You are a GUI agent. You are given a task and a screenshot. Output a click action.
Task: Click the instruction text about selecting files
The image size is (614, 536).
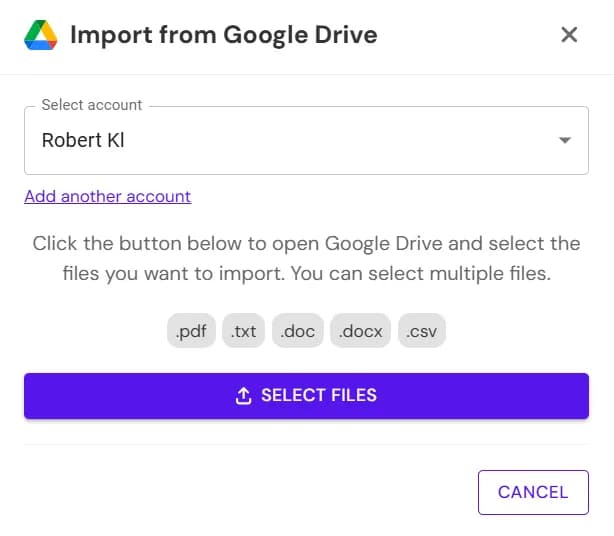point(307,258)
